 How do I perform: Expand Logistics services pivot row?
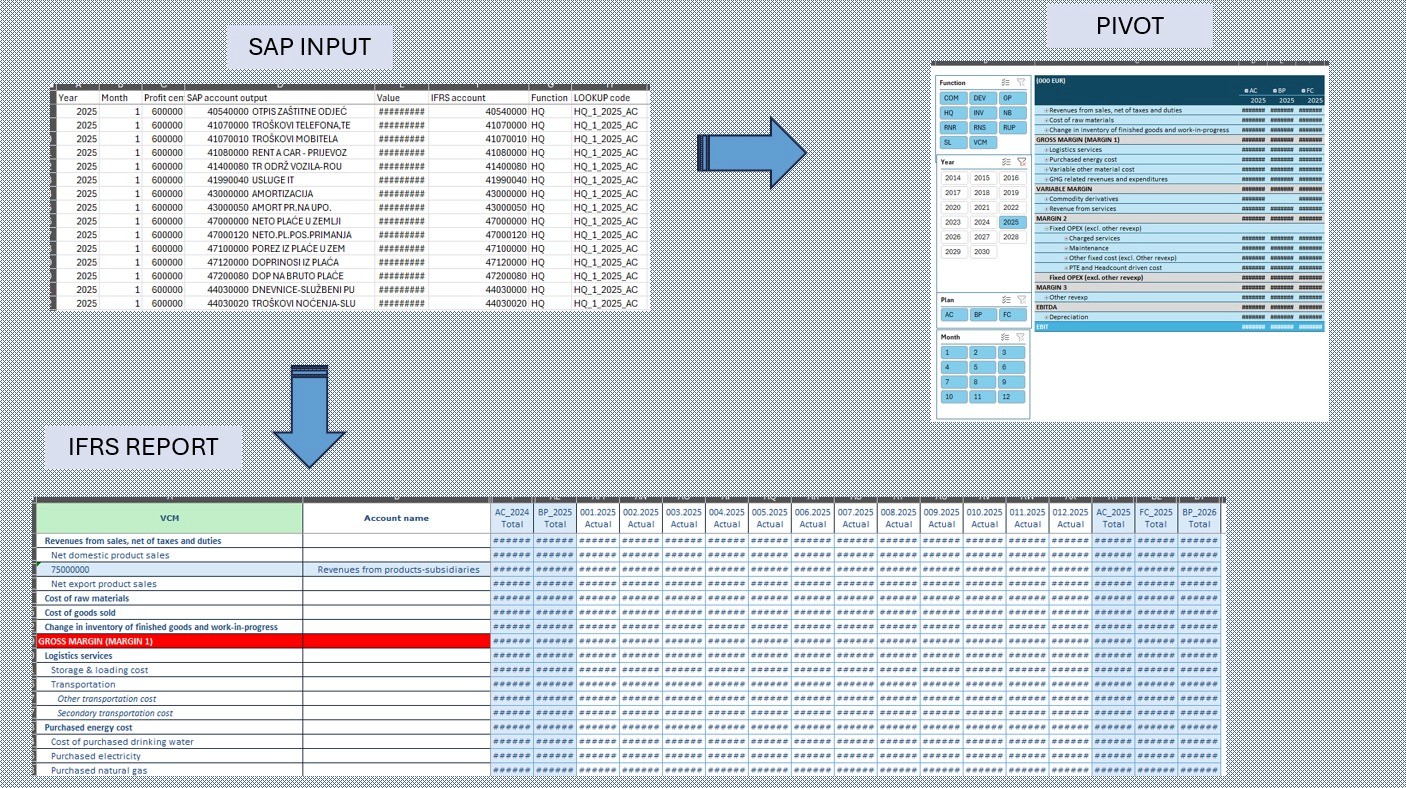pos(1046,149)
